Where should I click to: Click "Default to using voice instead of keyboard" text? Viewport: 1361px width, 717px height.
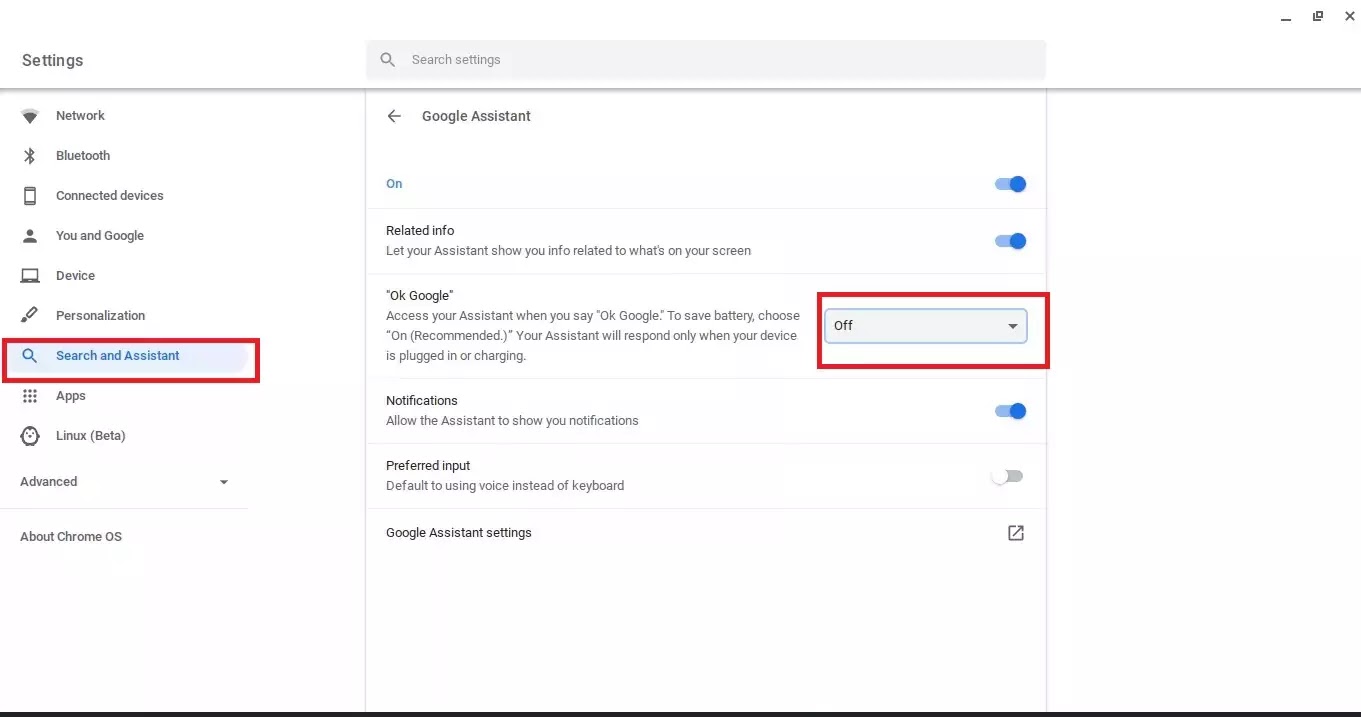click(x=505, y=486)
